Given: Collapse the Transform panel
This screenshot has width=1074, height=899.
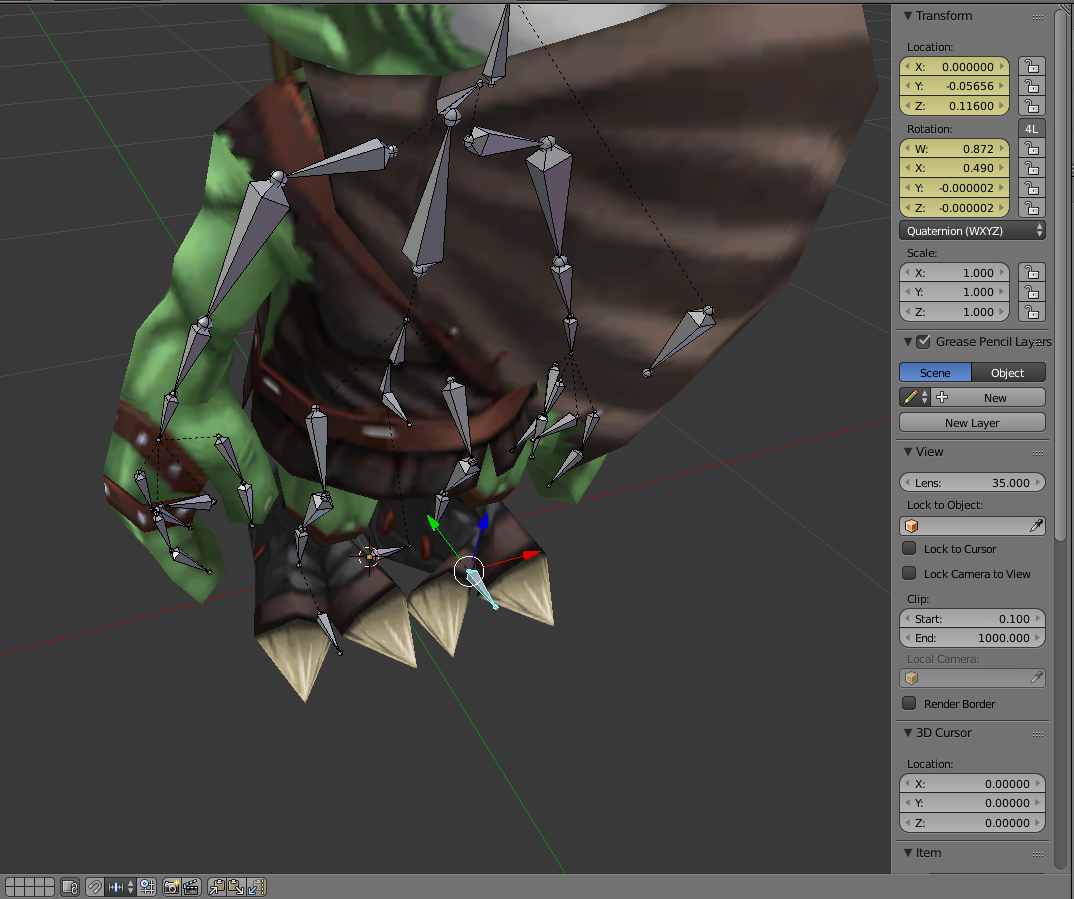Looking at the screenshot, I should [909, 16].
